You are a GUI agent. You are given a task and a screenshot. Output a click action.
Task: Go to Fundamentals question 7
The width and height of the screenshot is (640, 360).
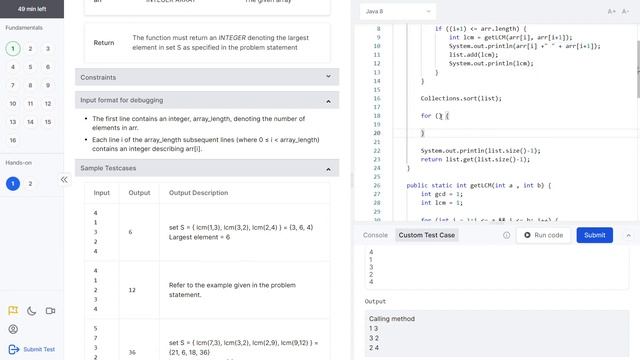pos(13,85)
